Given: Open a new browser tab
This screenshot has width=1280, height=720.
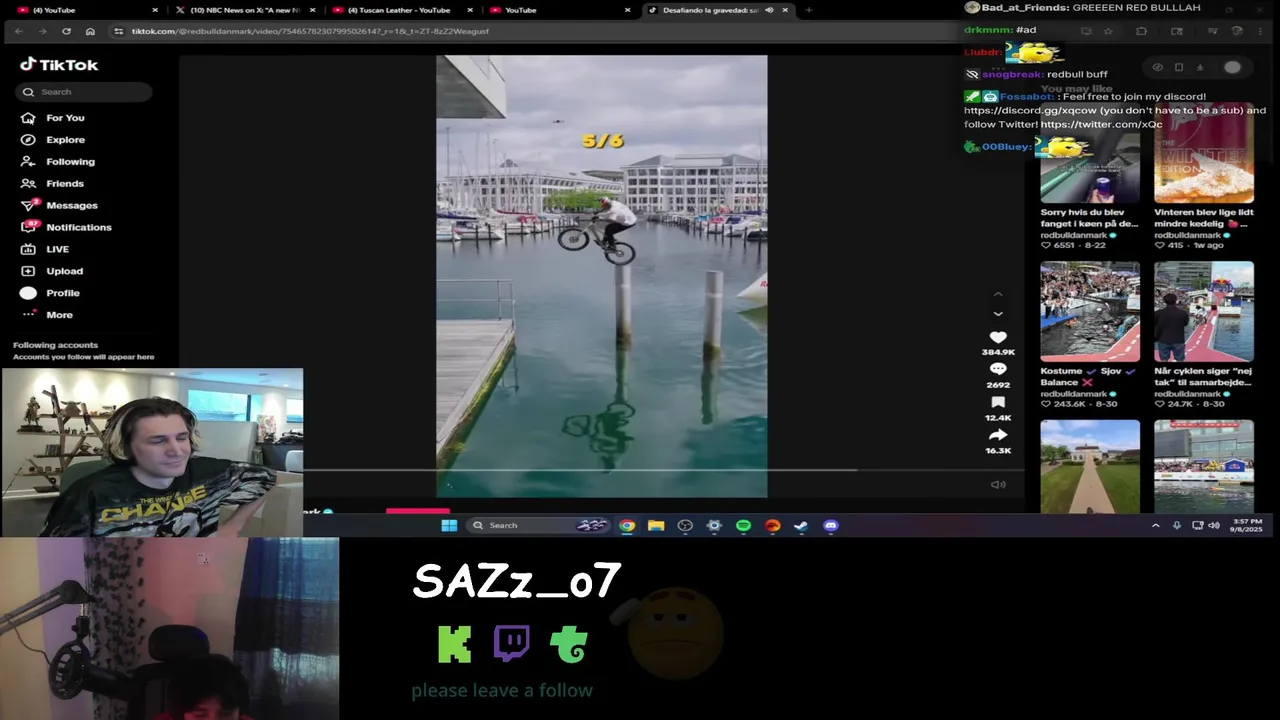Looking at the screenshot, I should 808,10.
